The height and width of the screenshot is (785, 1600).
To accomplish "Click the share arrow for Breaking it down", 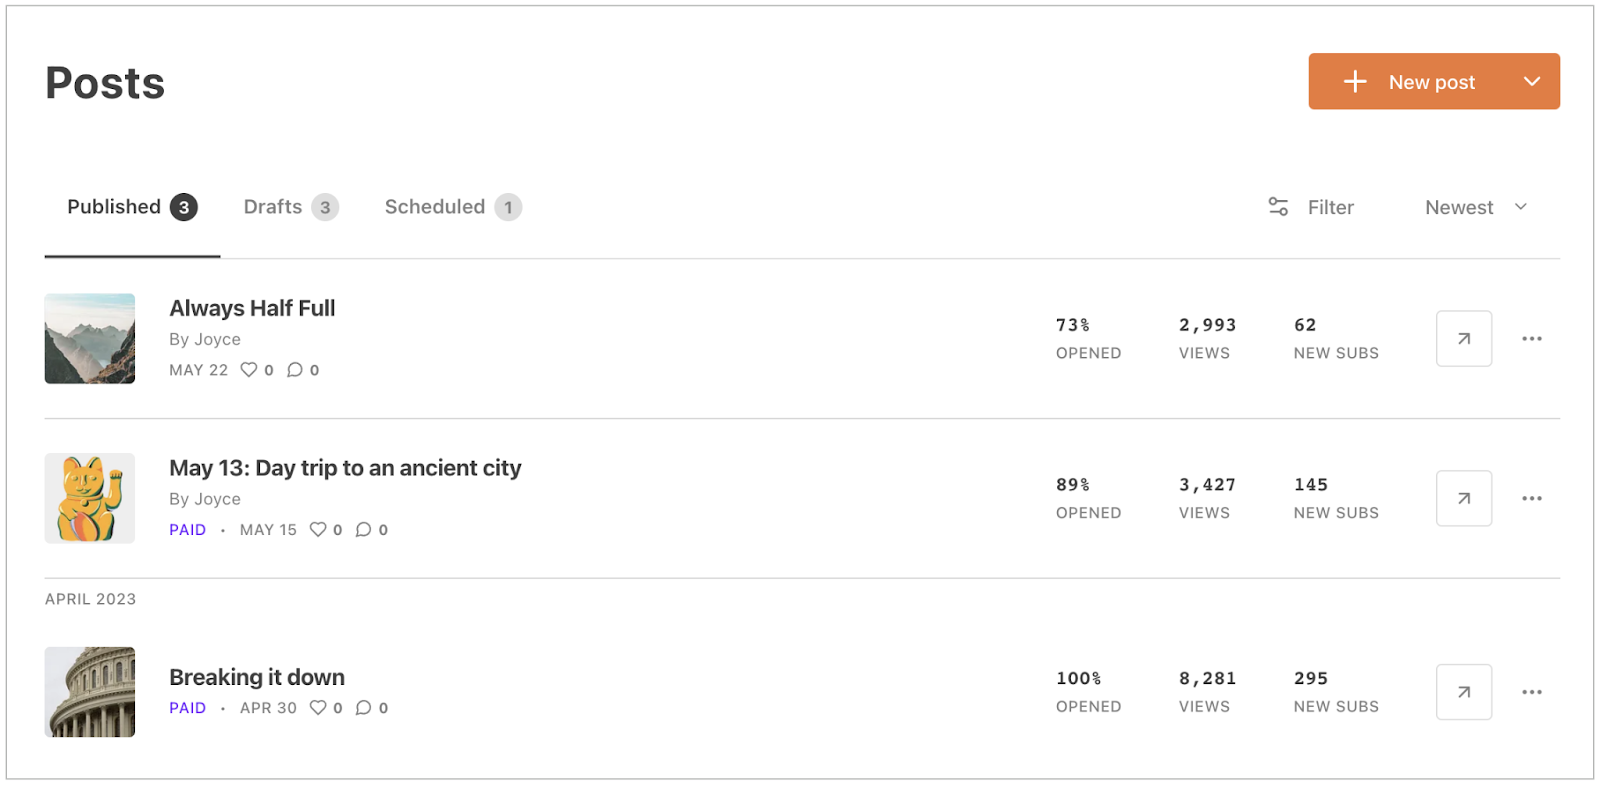I will click(1463, 691).
